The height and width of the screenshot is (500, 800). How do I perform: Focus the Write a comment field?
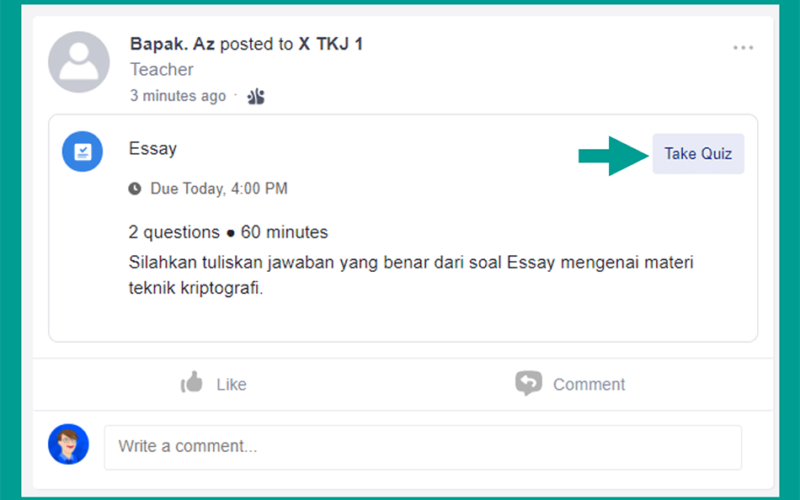tap(423, 447)
